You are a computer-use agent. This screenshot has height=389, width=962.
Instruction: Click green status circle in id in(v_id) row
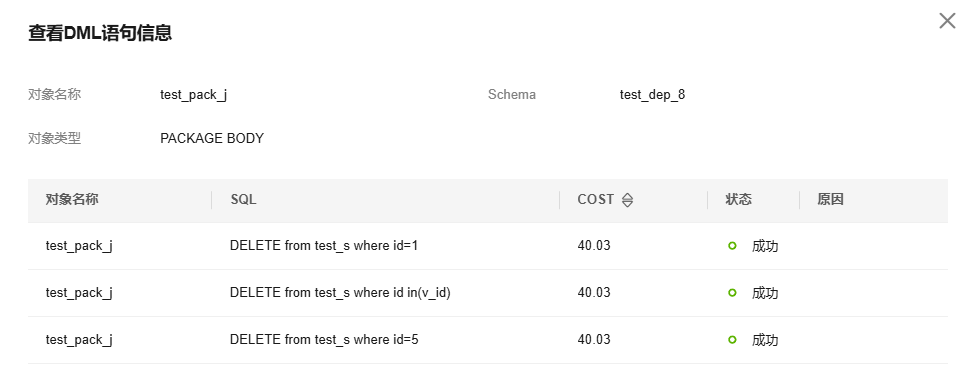pos(732,293)
